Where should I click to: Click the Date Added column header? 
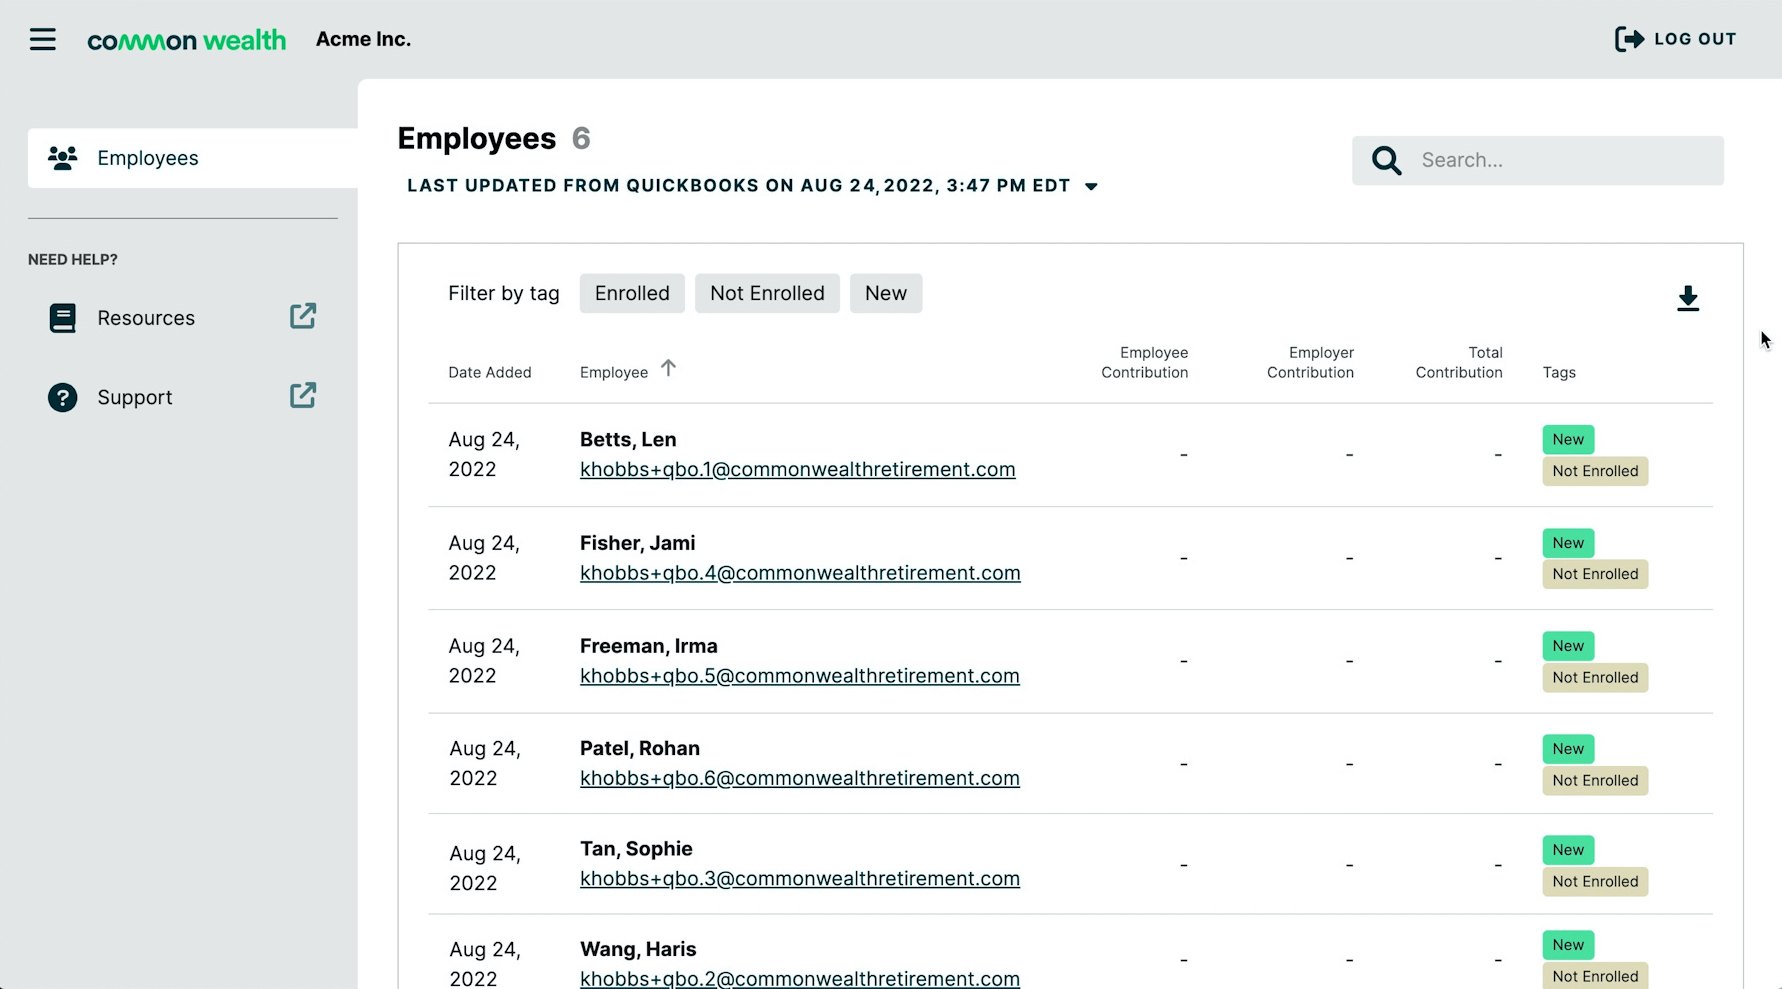click(490, 372)
